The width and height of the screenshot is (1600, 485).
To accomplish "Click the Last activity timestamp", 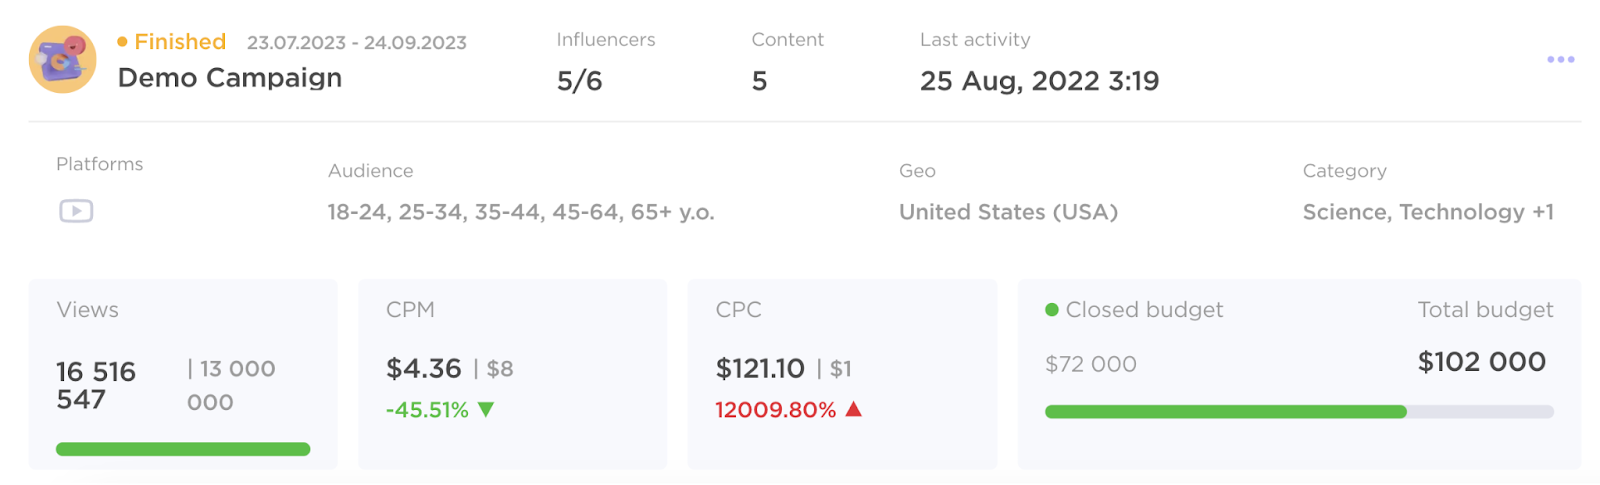I will (1039, 81).
